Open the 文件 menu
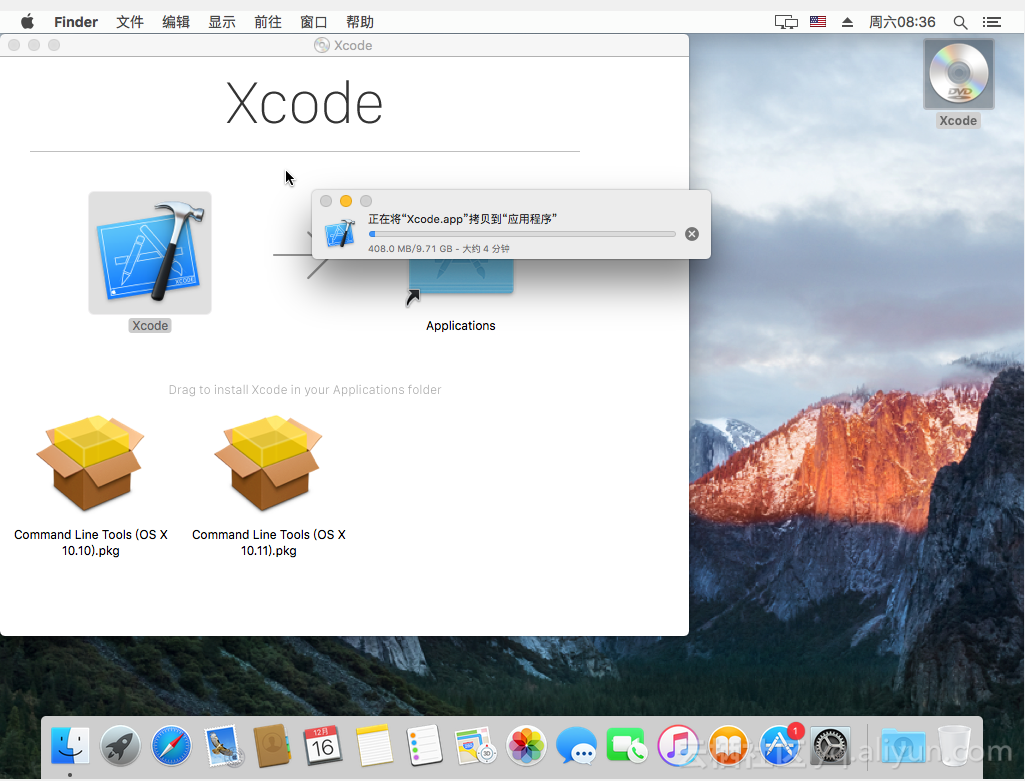The width and height of the screenshot is (1025, 781). [129, 22]
